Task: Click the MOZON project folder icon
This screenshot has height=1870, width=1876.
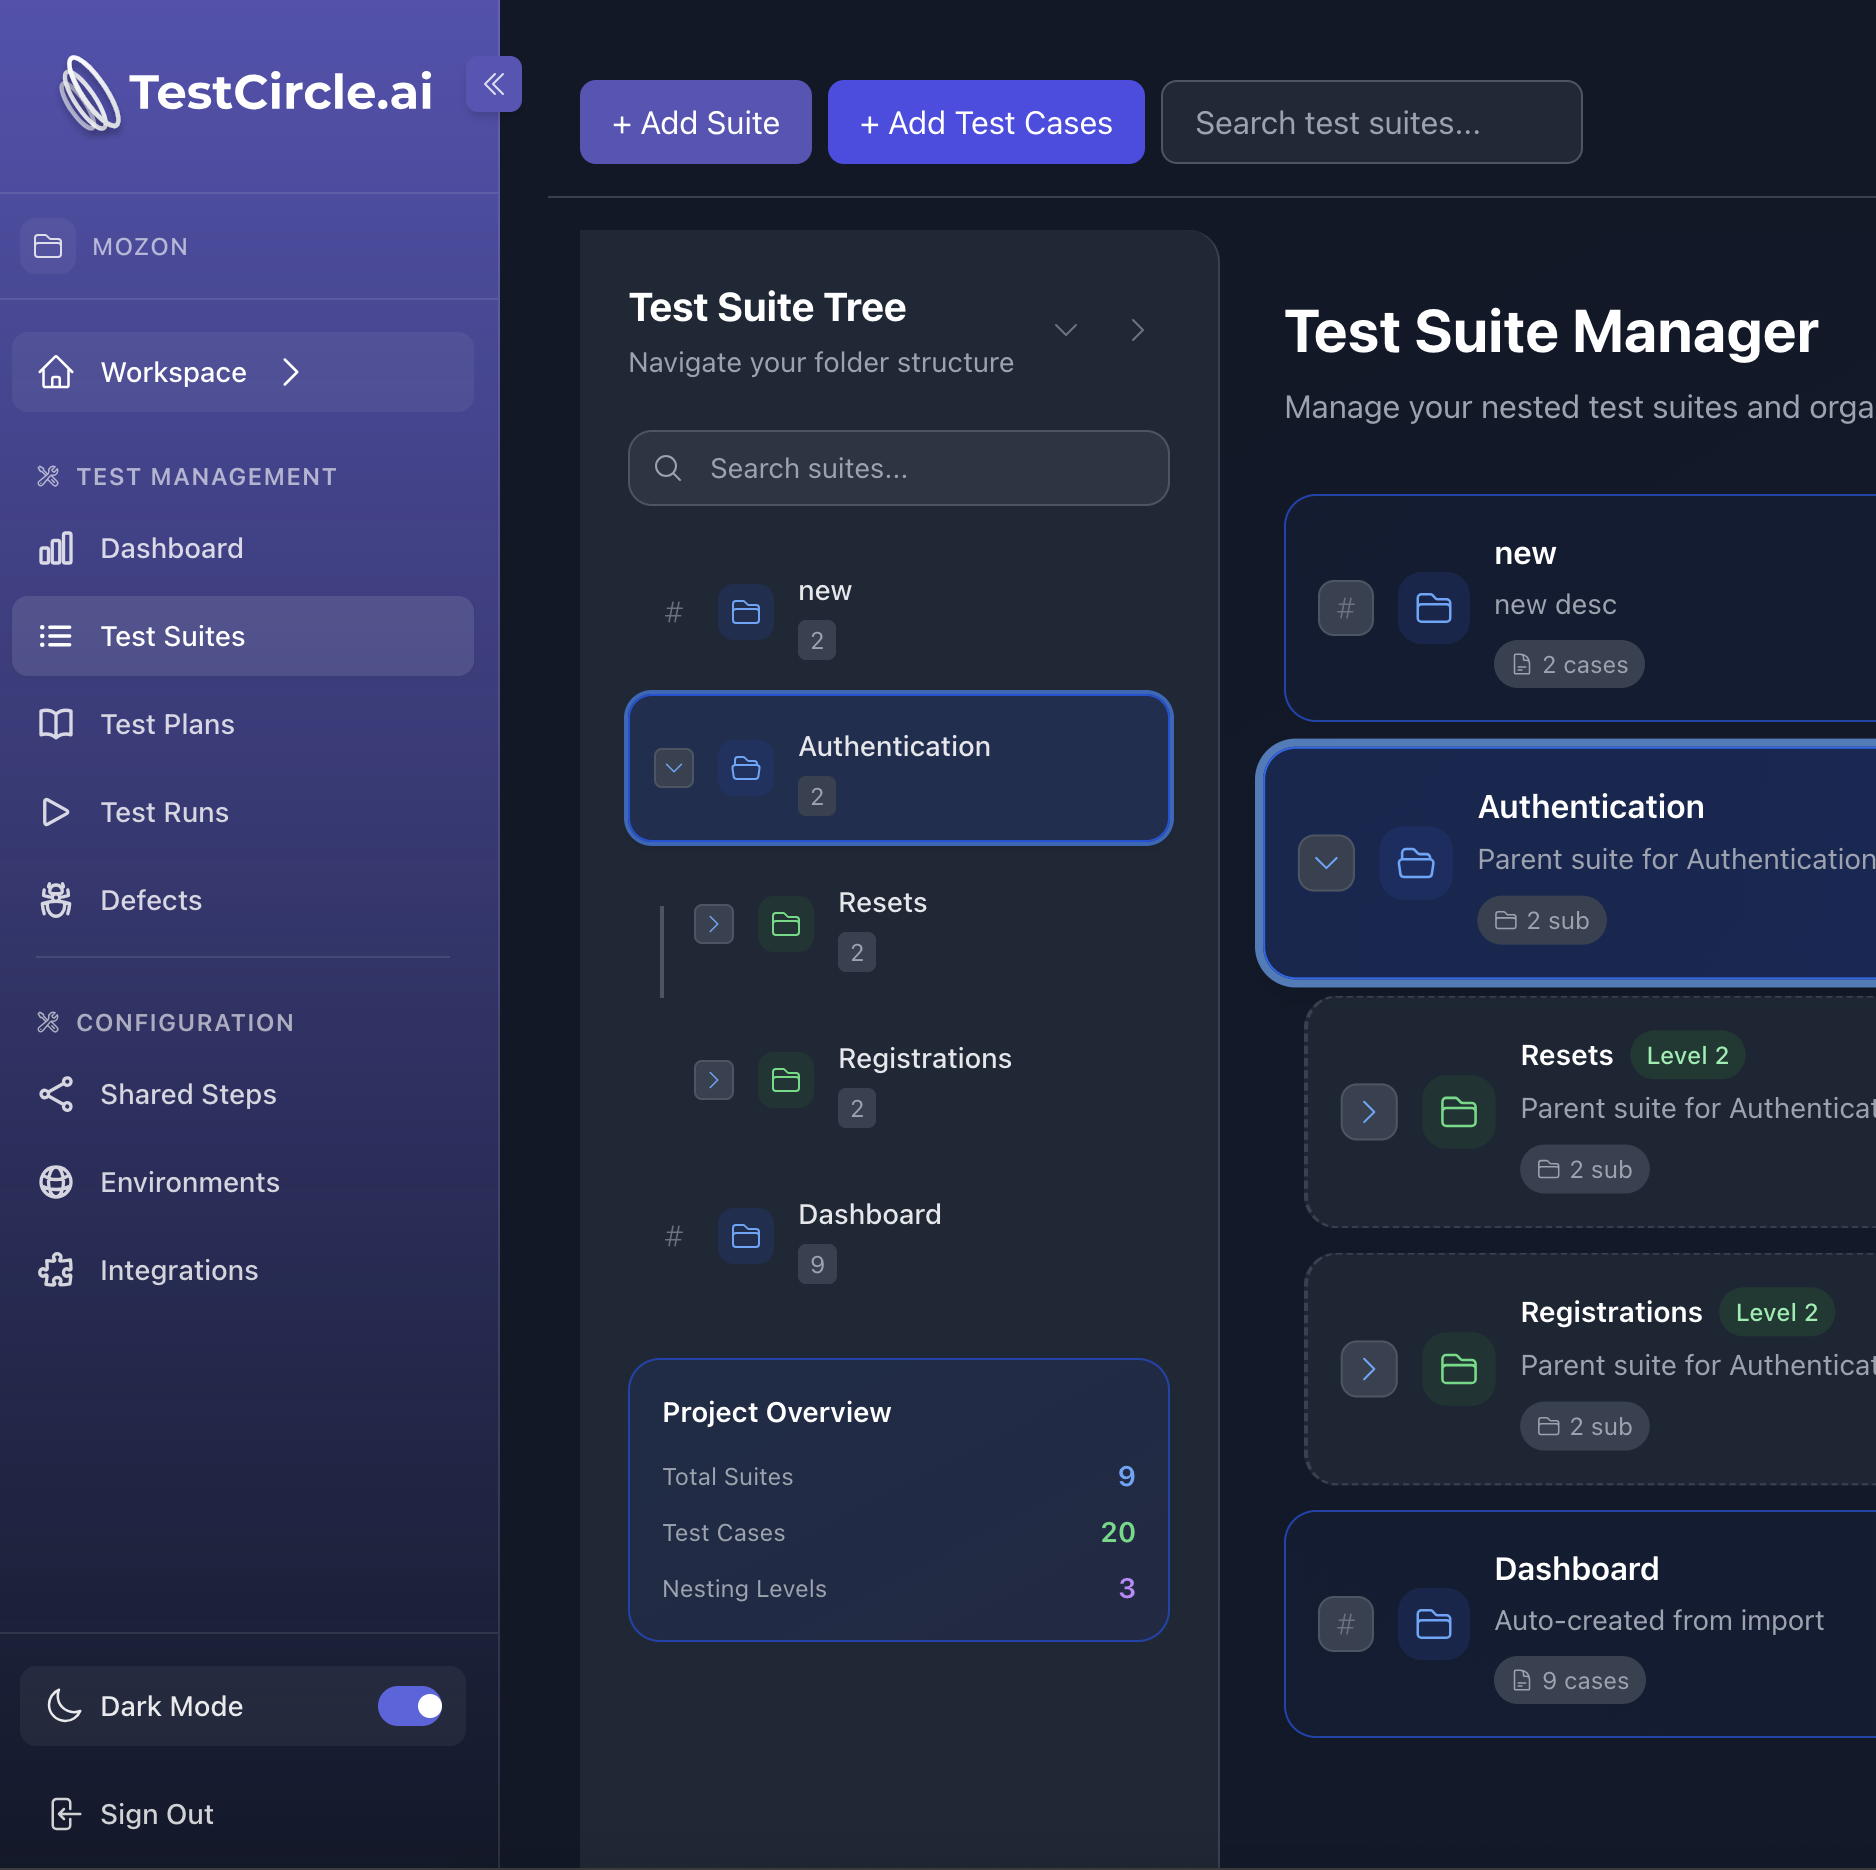Action: pos(48,246)
